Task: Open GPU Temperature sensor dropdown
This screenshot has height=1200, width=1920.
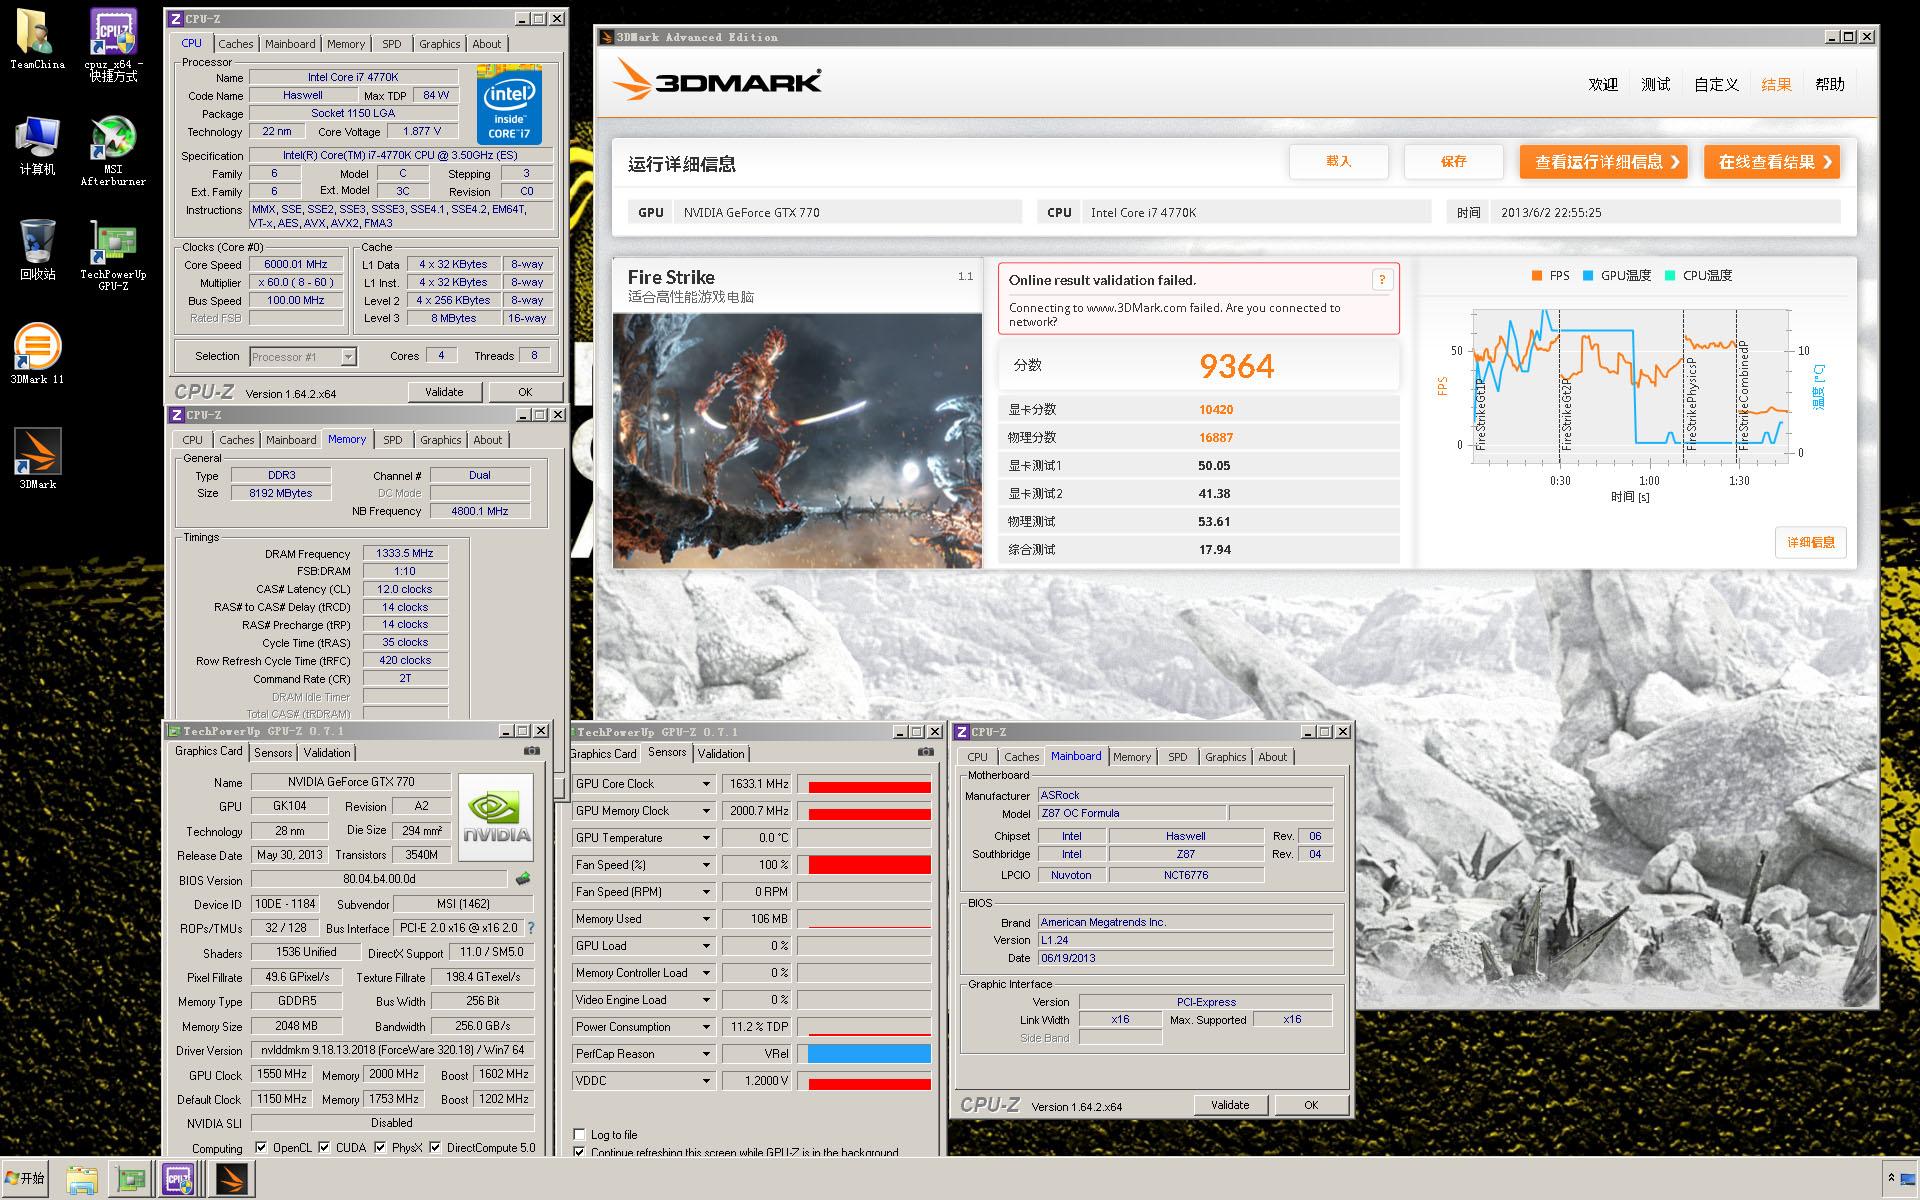Action: [x=706, y=838]
